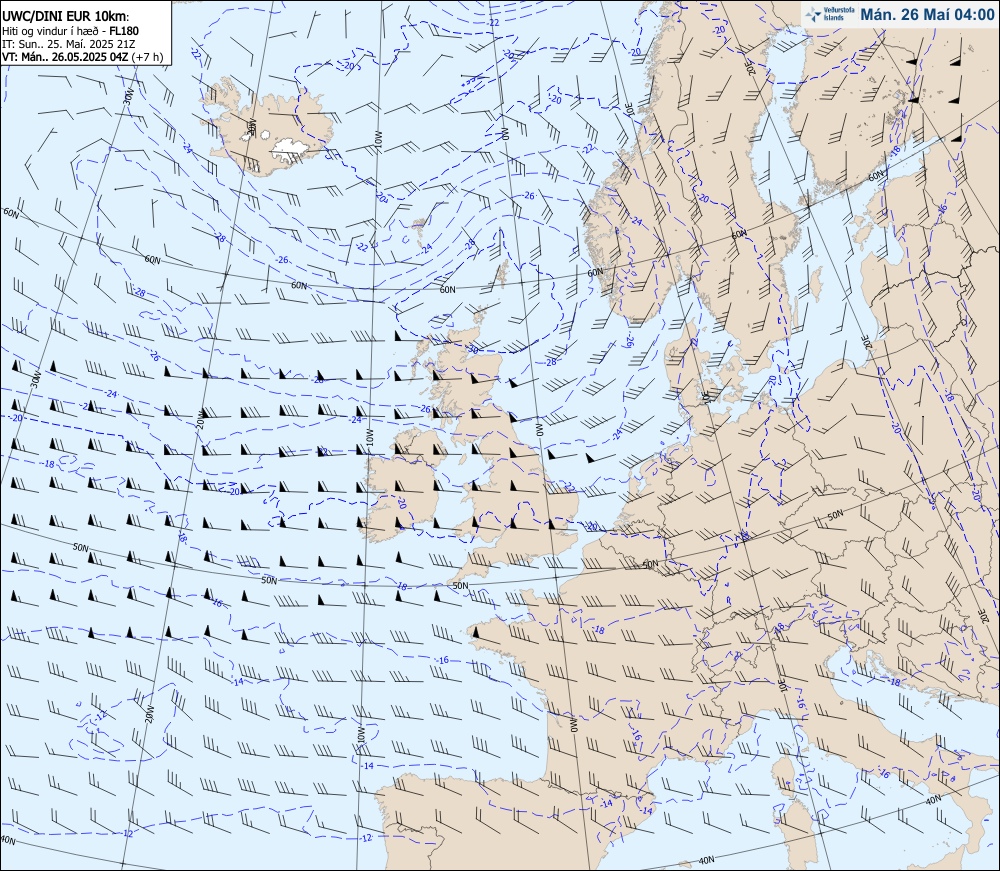Click the island of Corsica
The width and height of the screenshot is (1000, 871).
click(786, 777)
